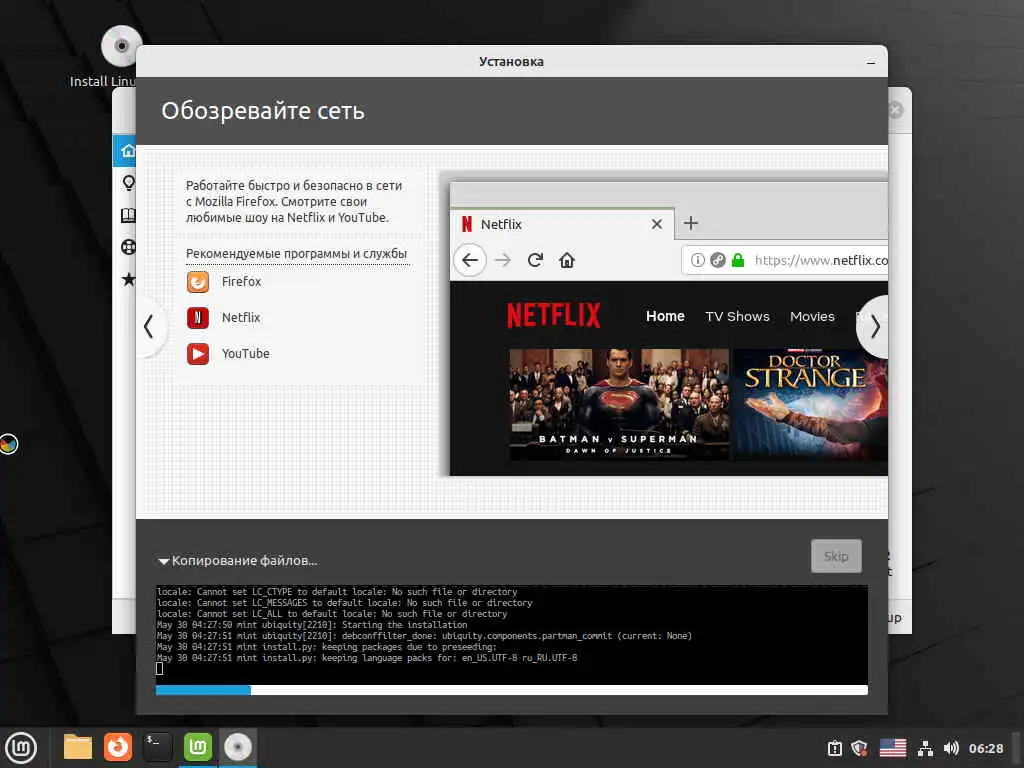Click the circular icon at left screen edge
Viewport: 1024px width, 768px height.
tap(8, 444)
